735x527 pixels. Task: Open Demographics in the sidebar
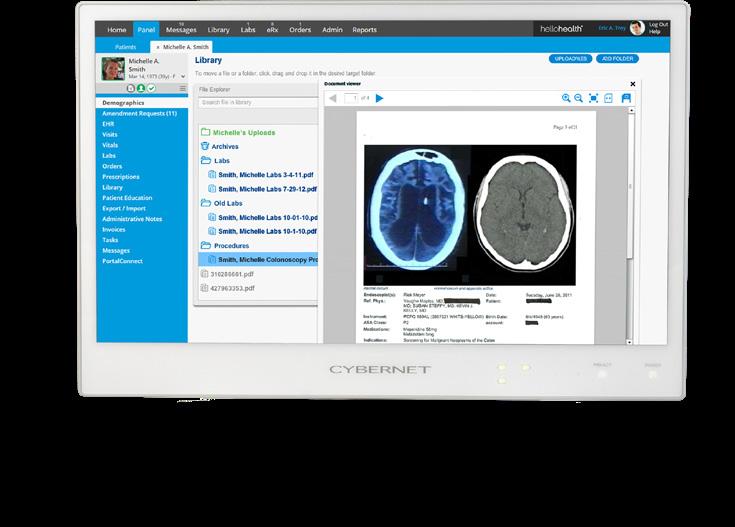tap(142, 103)
